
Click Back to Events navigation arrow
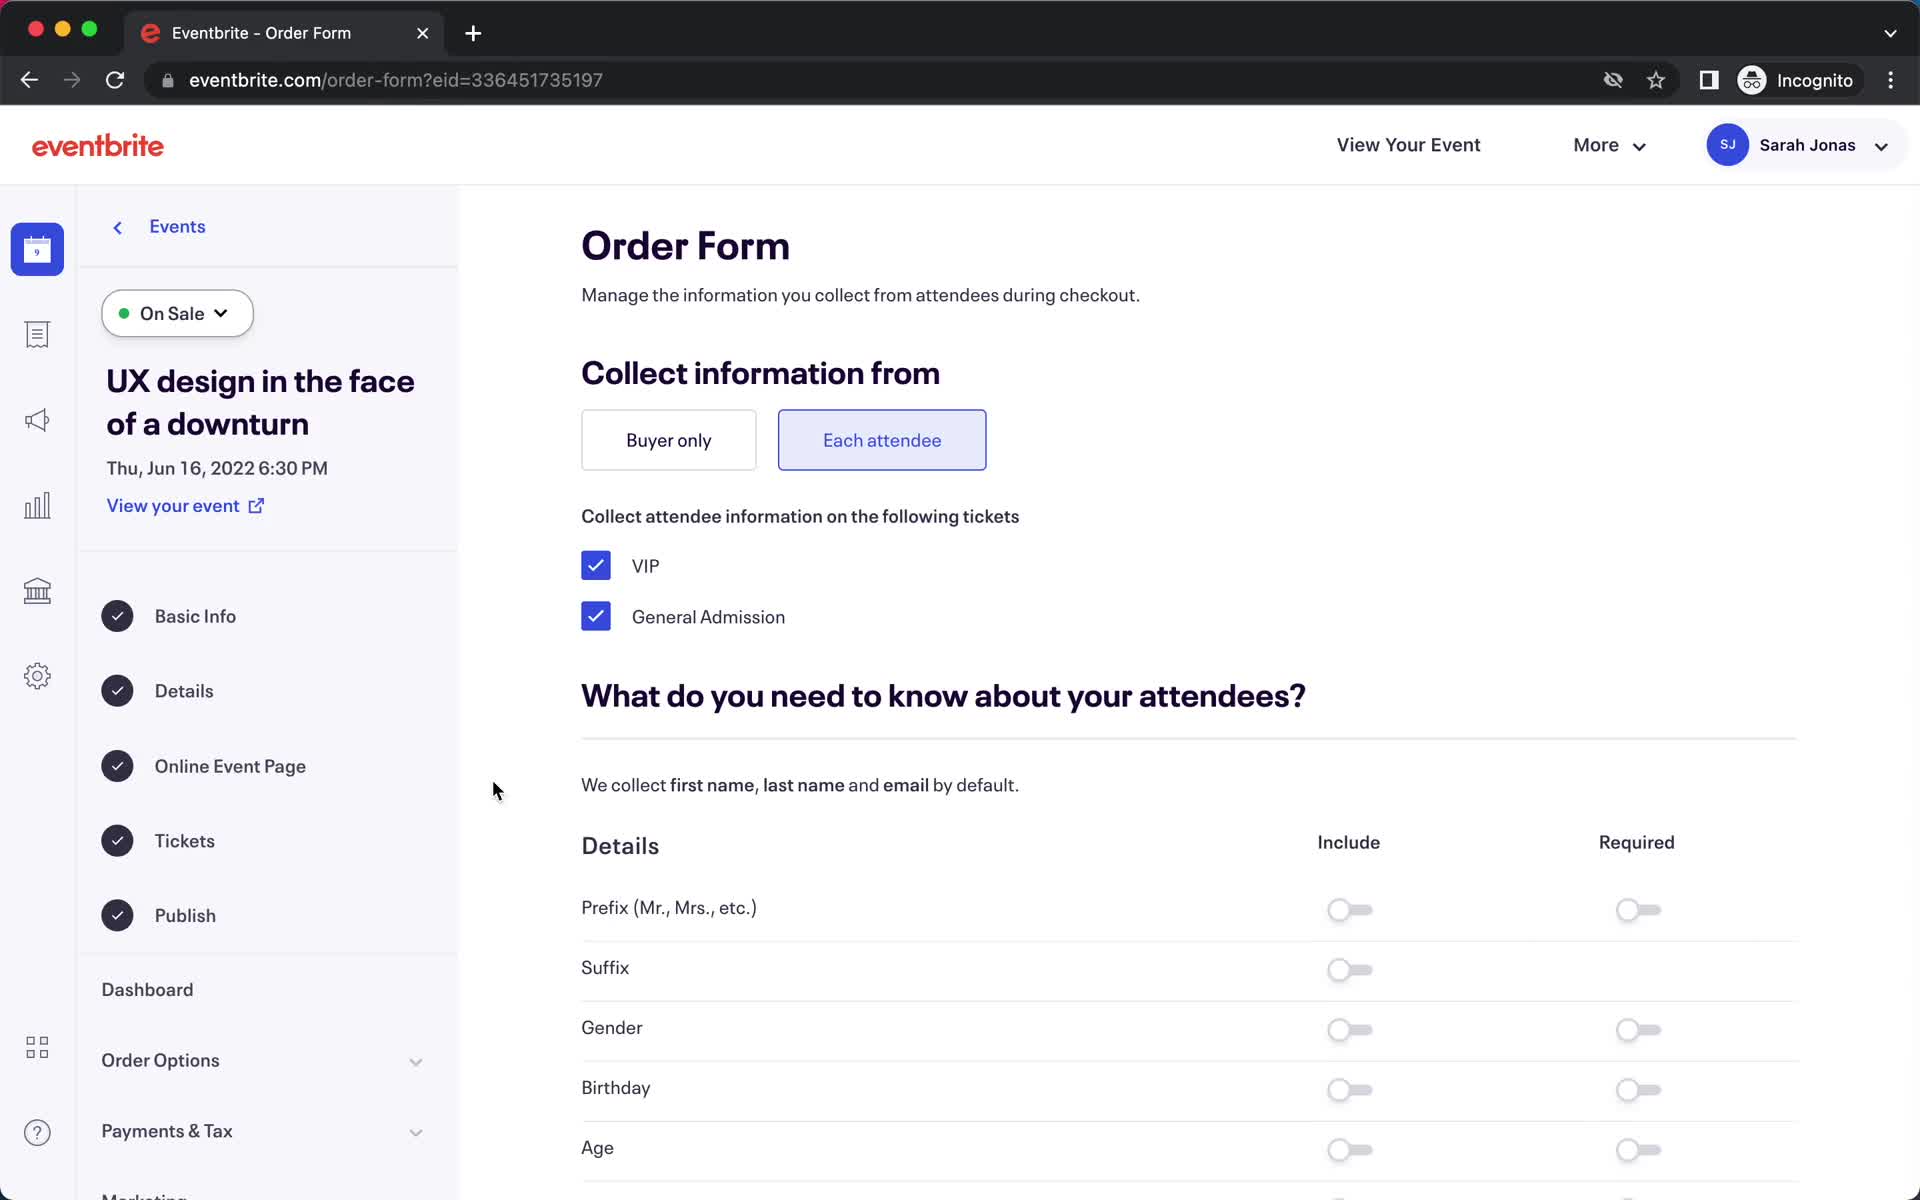pos(117,227)
